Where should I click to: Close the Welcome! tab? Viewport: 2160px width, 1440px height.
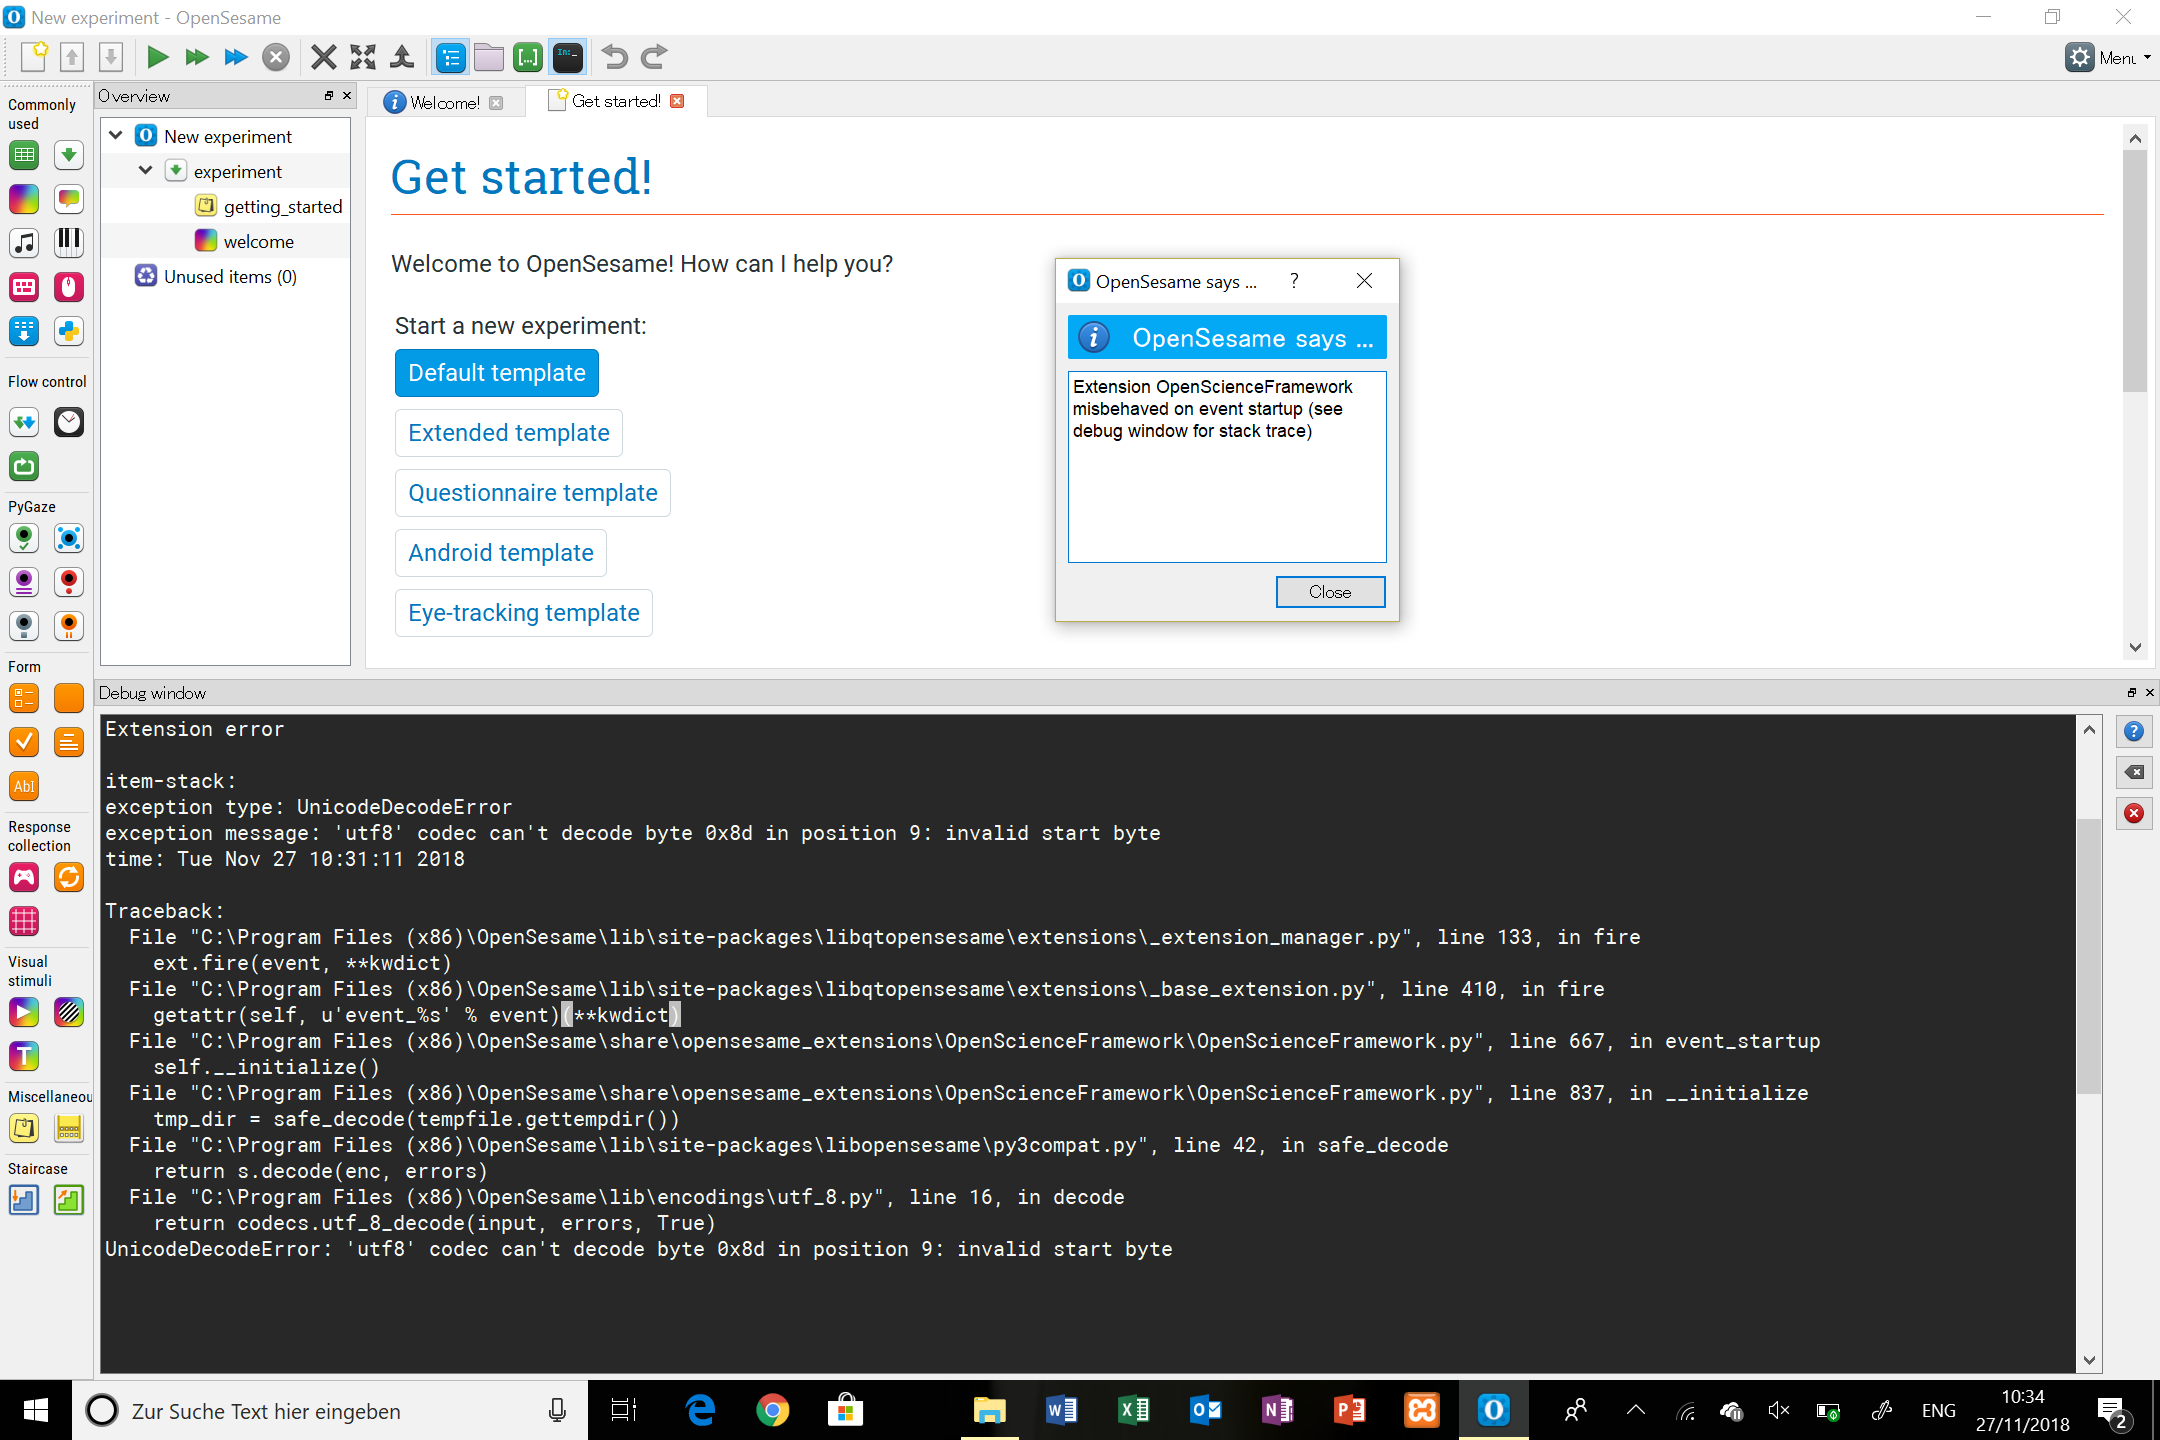[496, 103]
